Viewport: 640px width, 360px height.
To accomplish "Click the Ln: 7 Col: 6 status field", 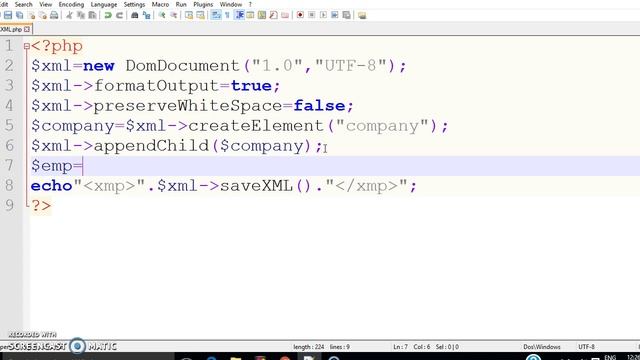I will (x=411, y=347).
